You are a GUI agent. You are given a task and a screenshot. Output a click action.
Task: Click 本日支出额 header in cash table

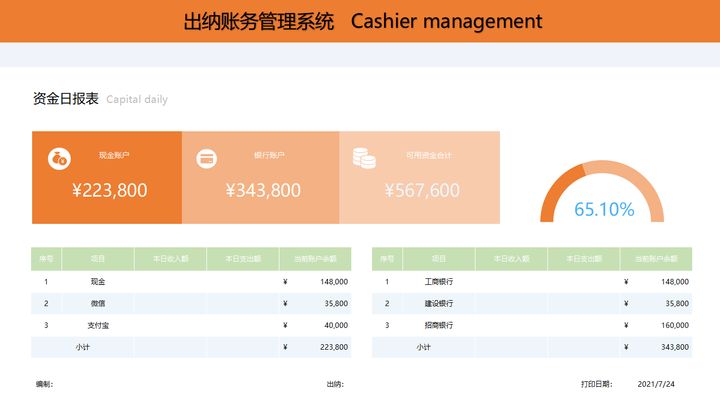(243, 259)
